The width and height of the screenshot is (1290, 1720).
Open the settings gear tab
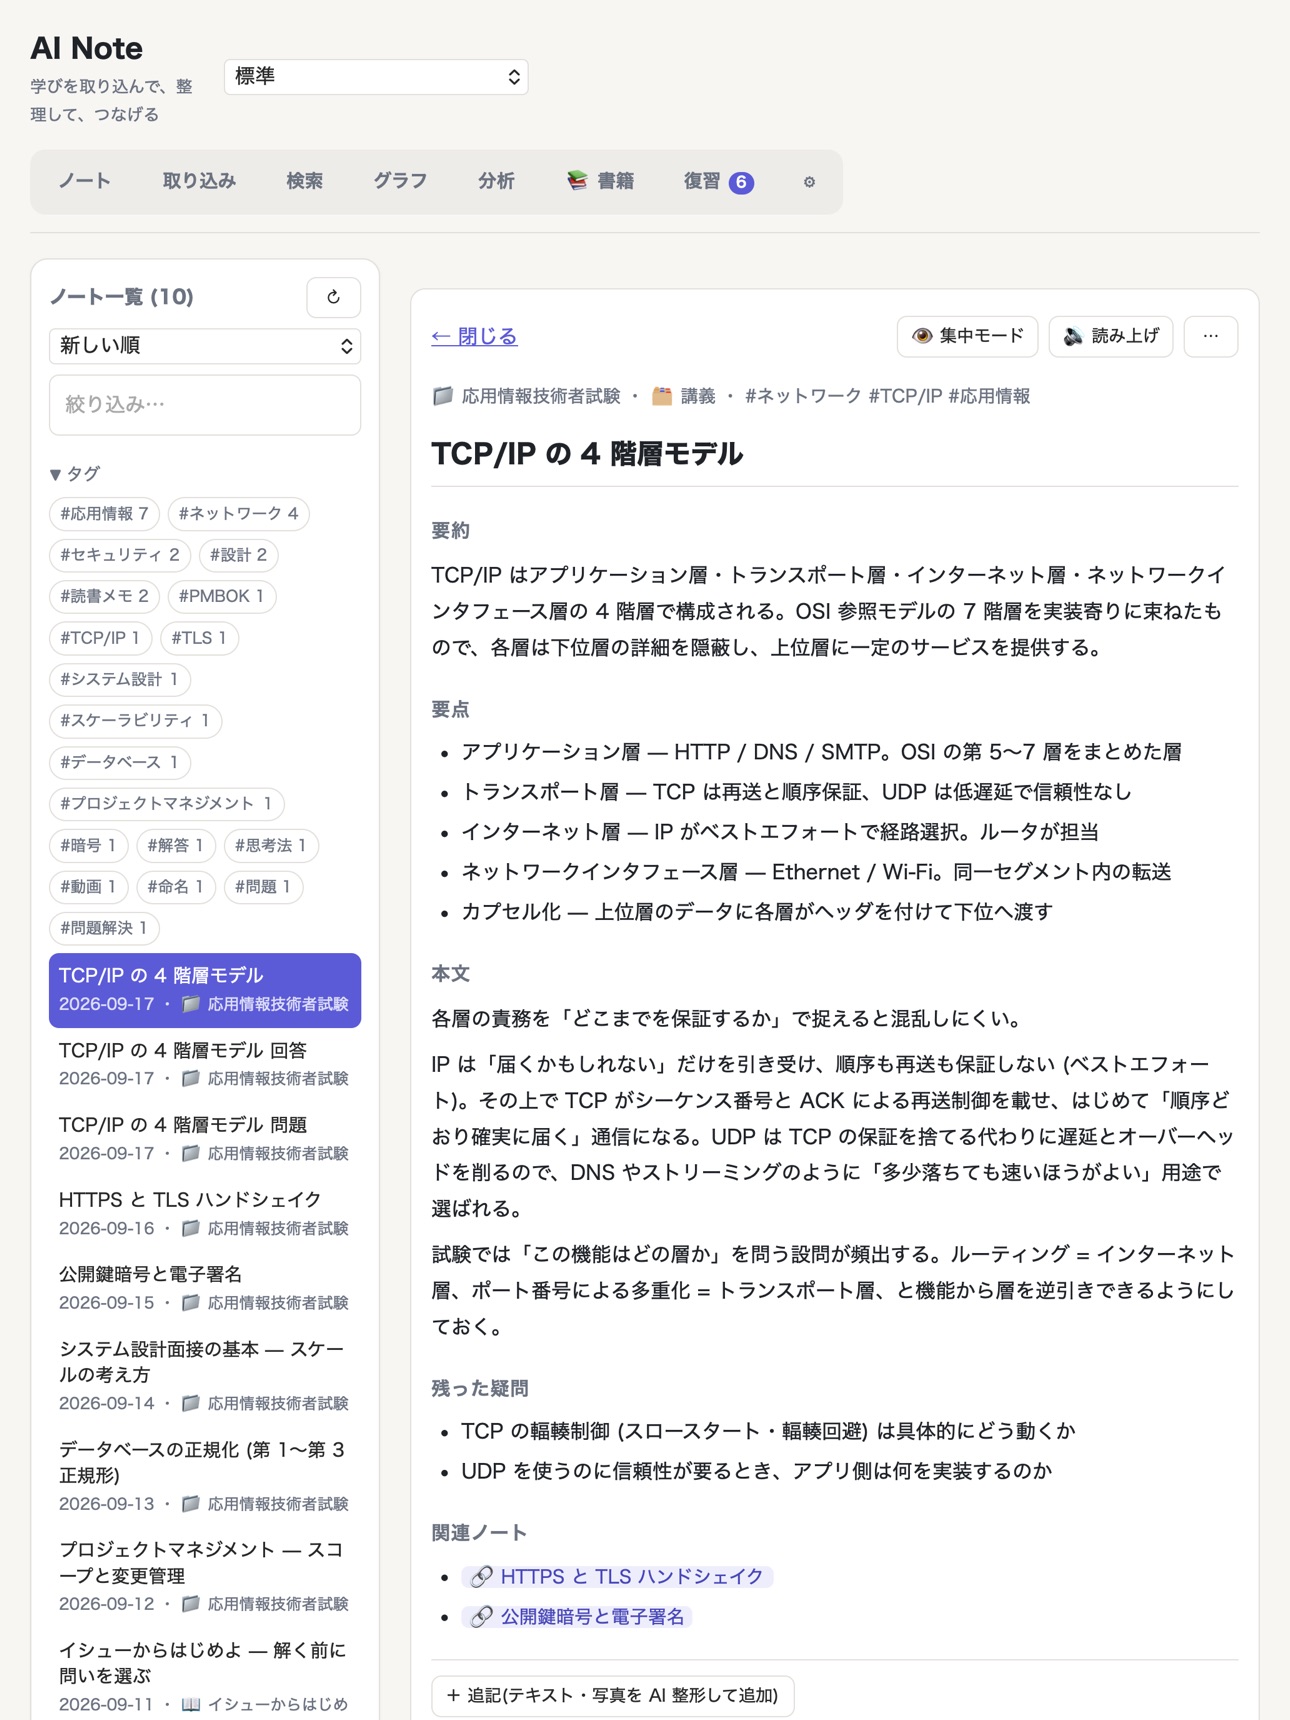(x=809, y=182)
